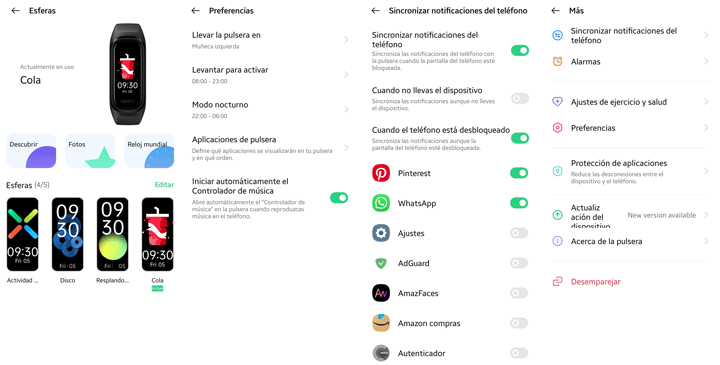This screenshot has height=365, width=720.
Task: Toggle Iniciar automáticamente el Controlador de música
Action: (339, 197)
